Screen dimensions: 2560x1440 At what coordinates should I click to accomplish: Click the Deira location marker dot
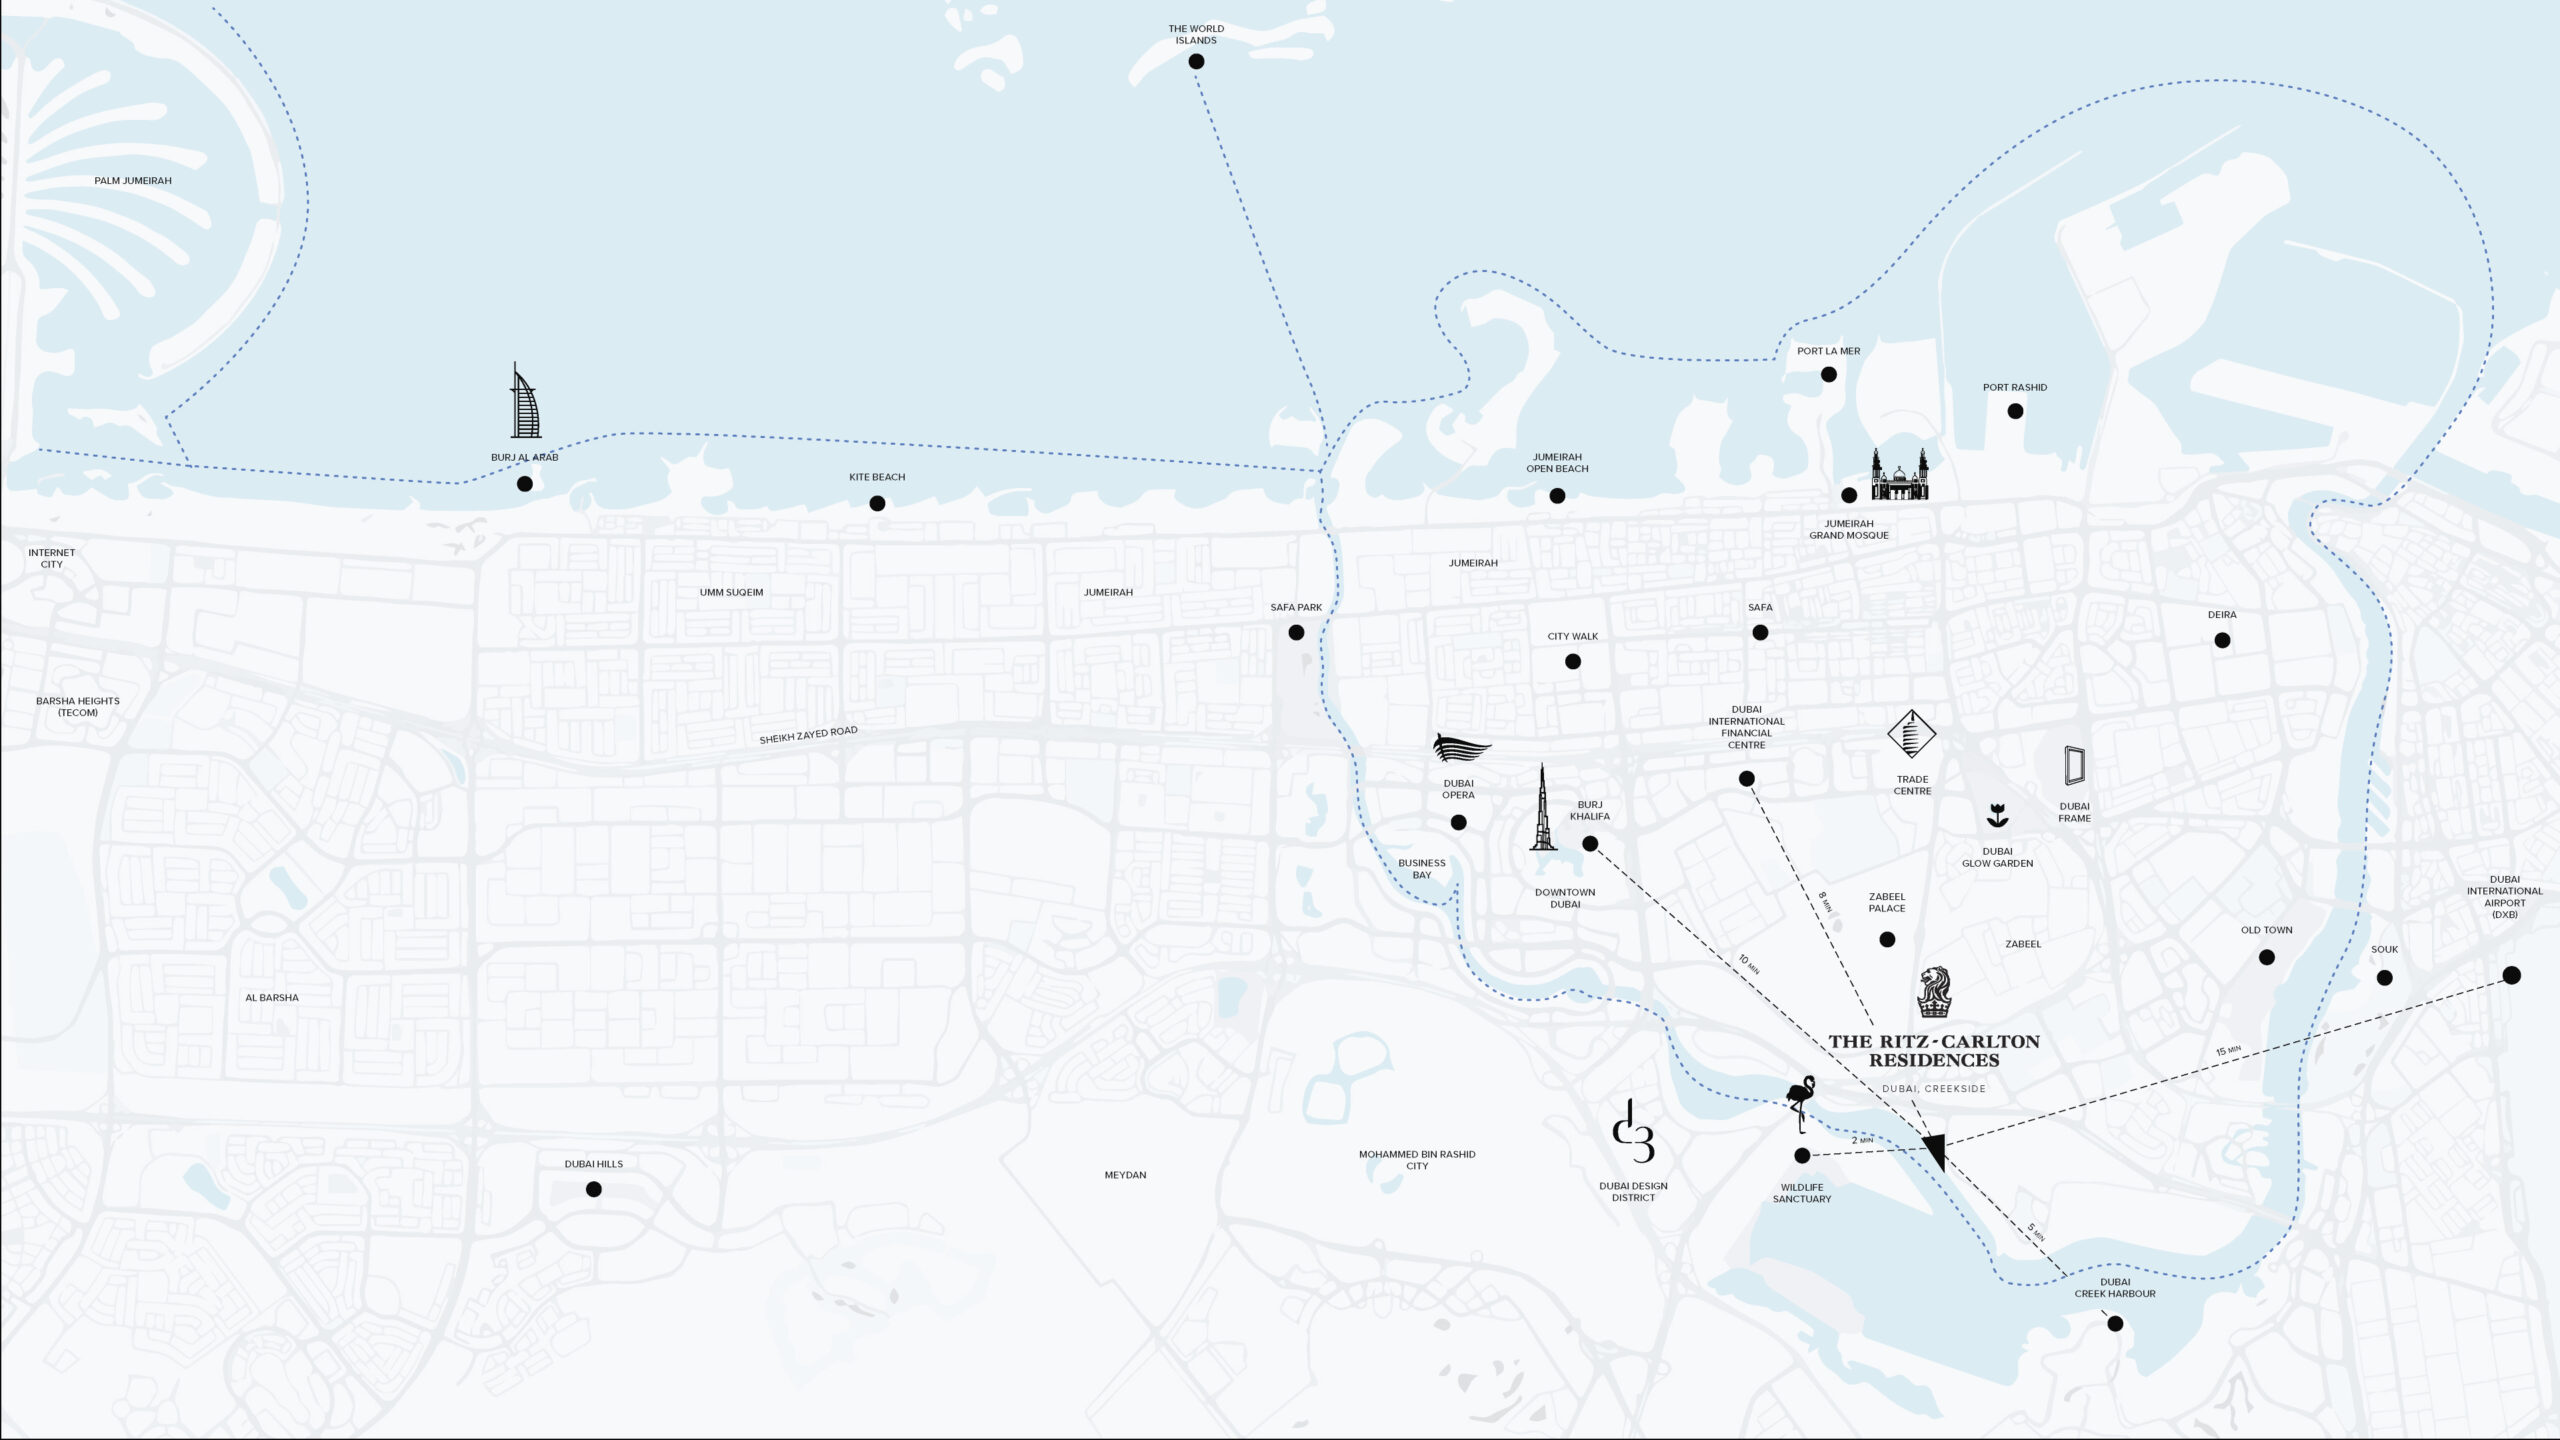click(x=2222, y=640)
